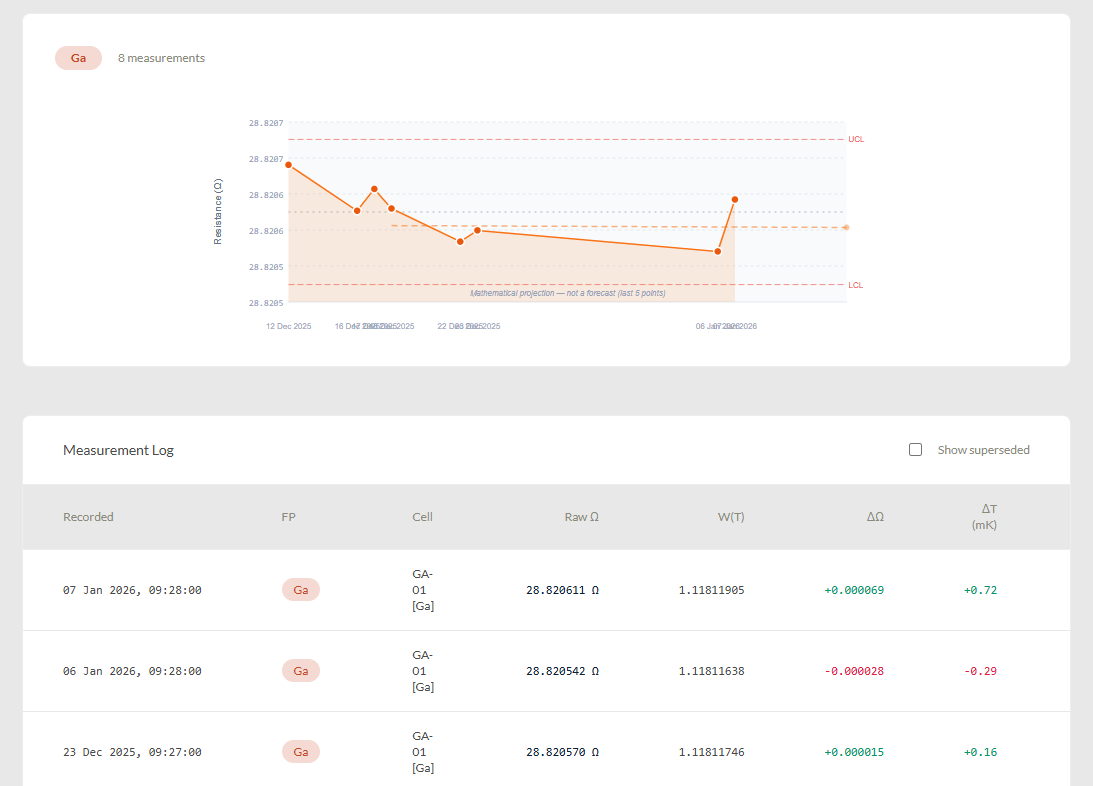
Task: Click the first chart point at 12 Dec 2025
Action: point(288,165)
